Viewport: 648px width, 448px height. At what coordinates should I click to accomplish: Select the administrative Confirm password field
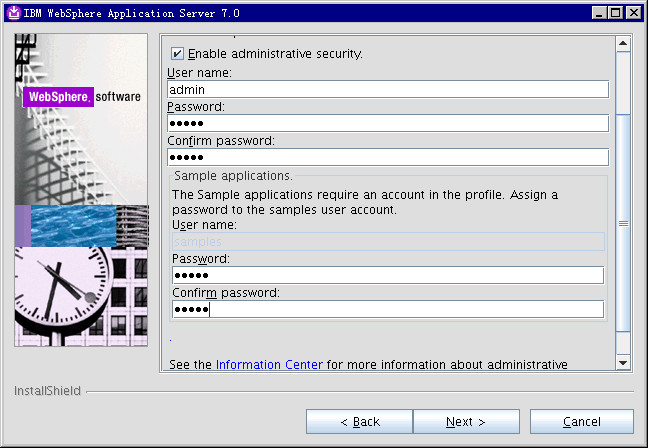[387, 157]
